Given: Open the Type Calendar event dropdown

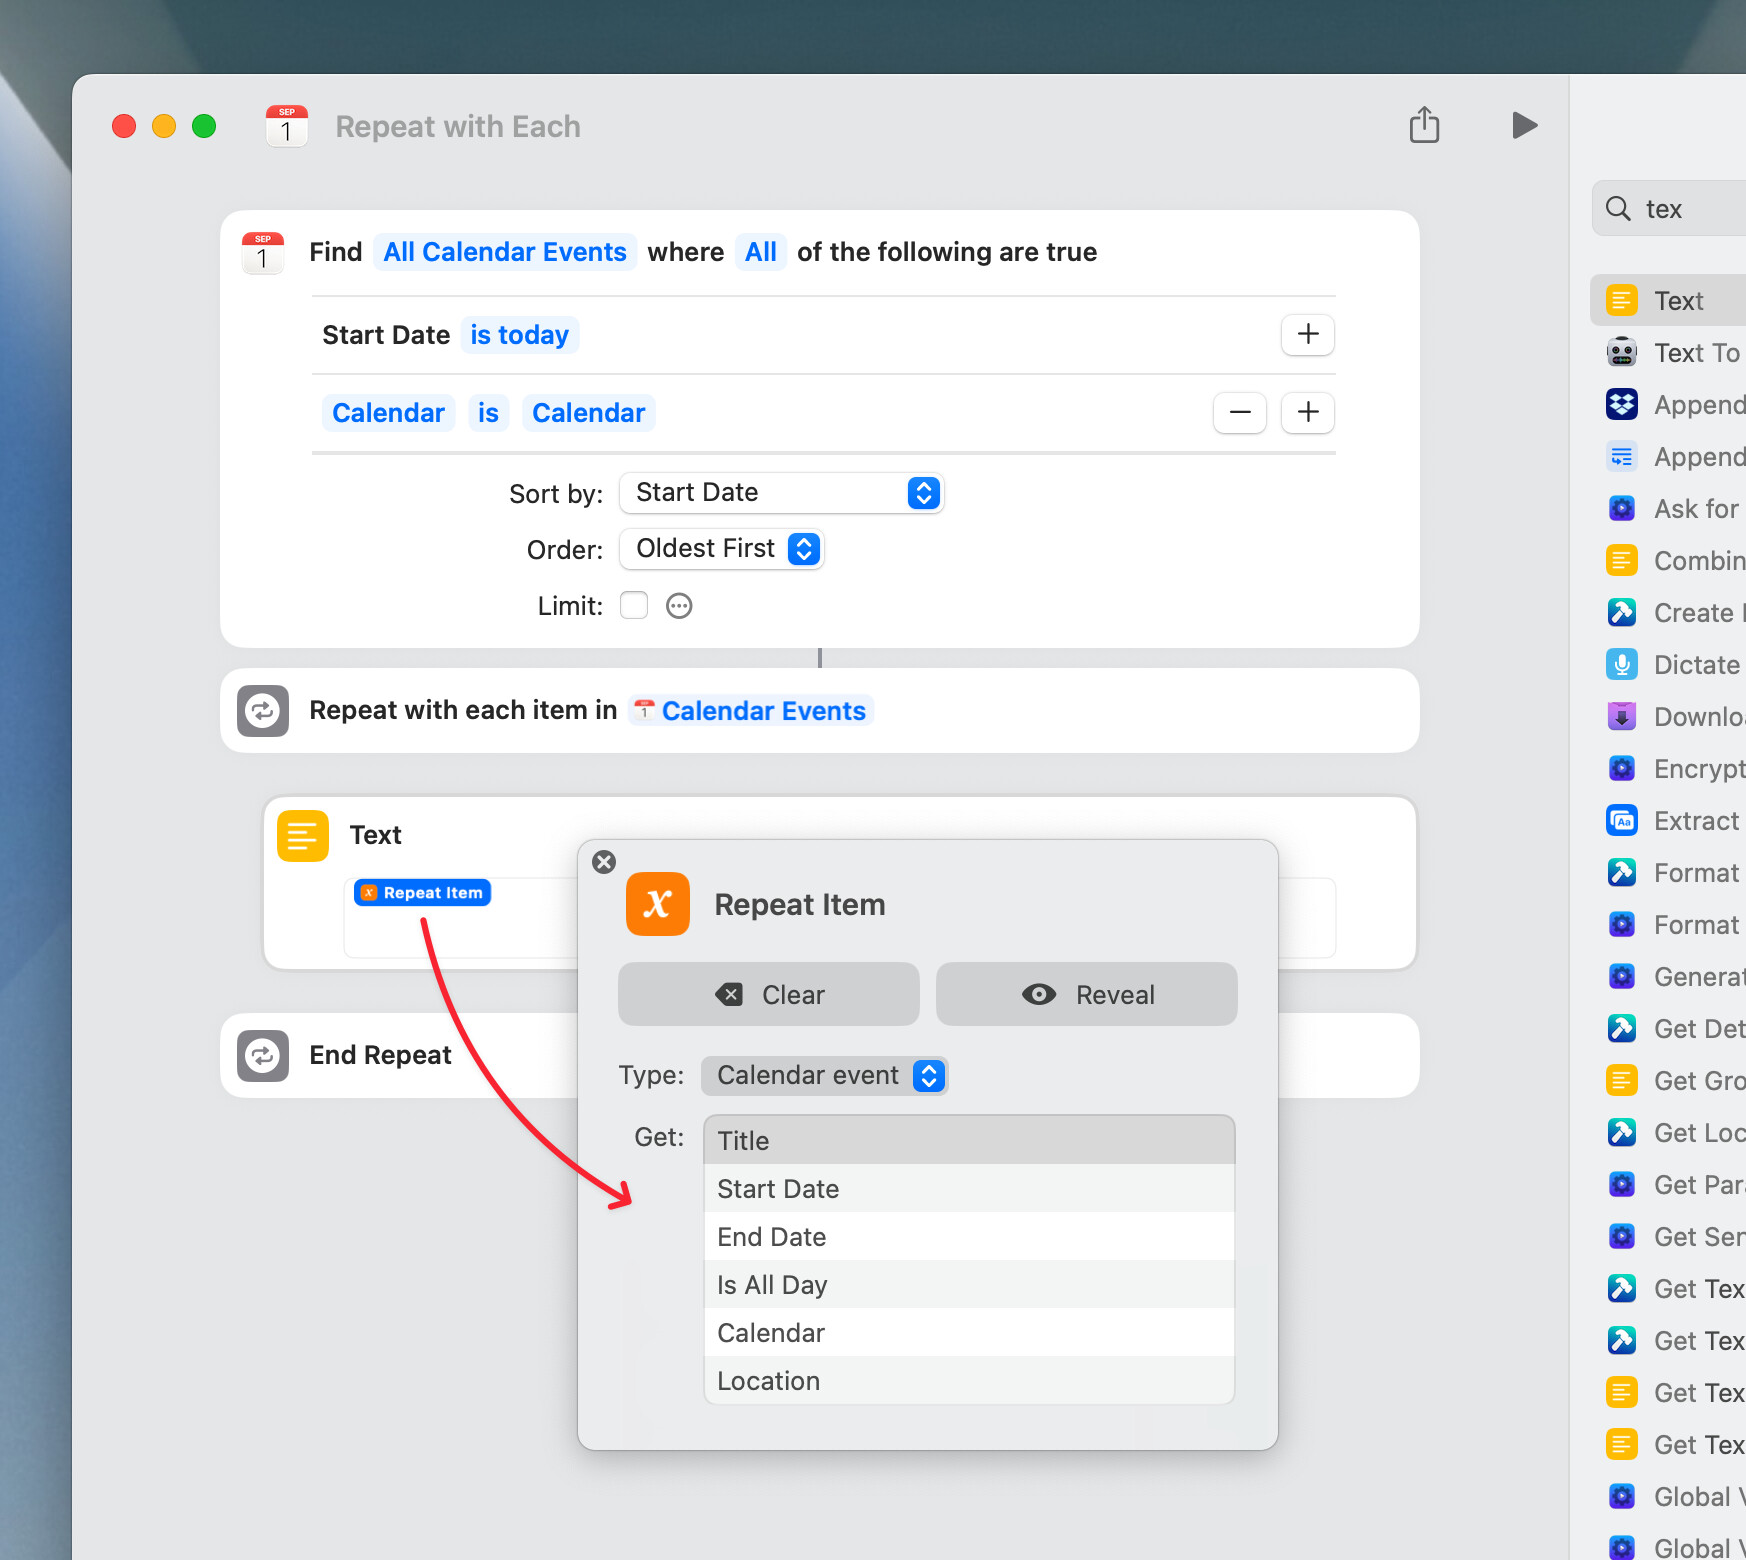Looking at the screenshot, I should click(x=824, y=1076).
